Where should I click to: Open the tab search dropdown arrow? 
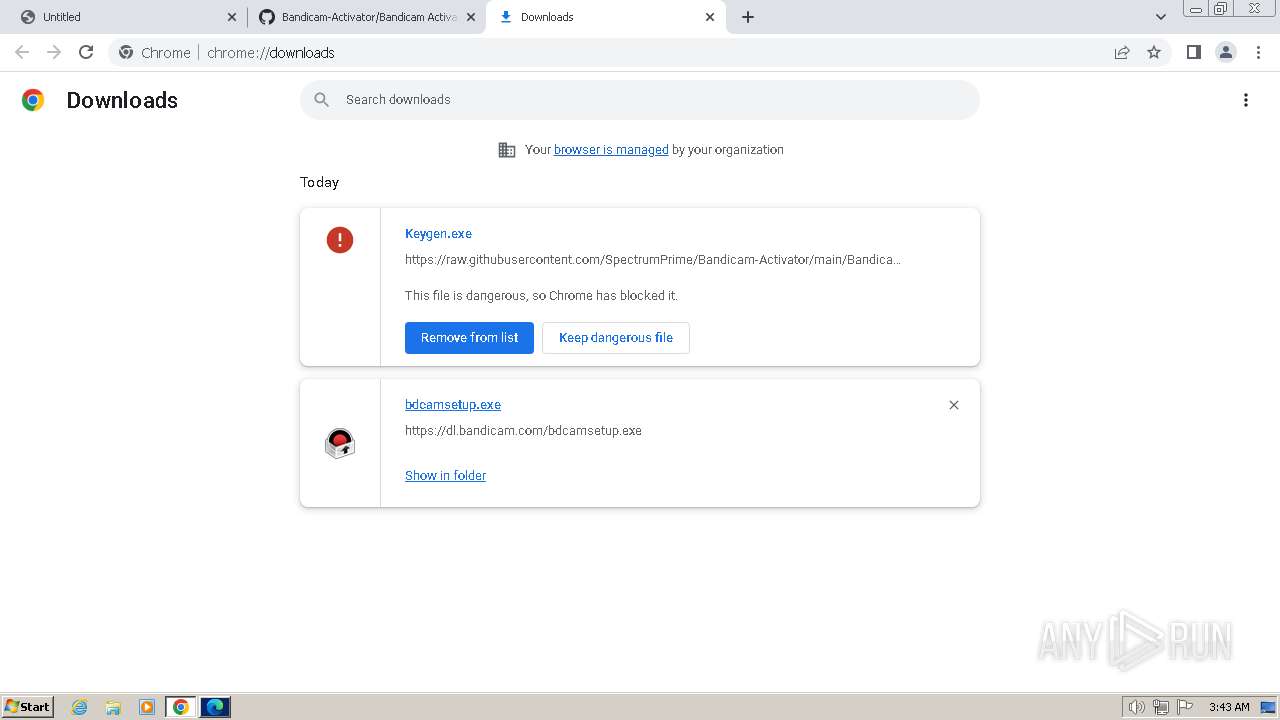click(x=1161, y=17)
